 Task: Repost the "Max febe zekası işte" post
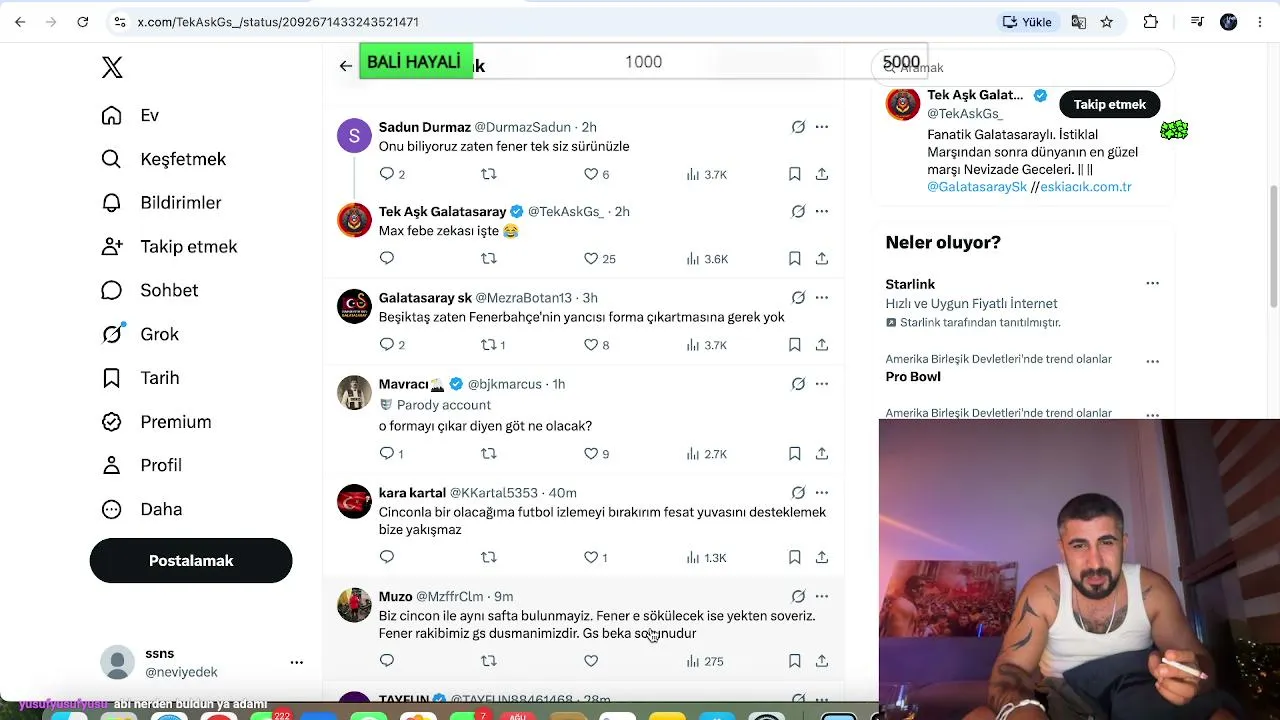pyautogui.click(x=489, y=258)
